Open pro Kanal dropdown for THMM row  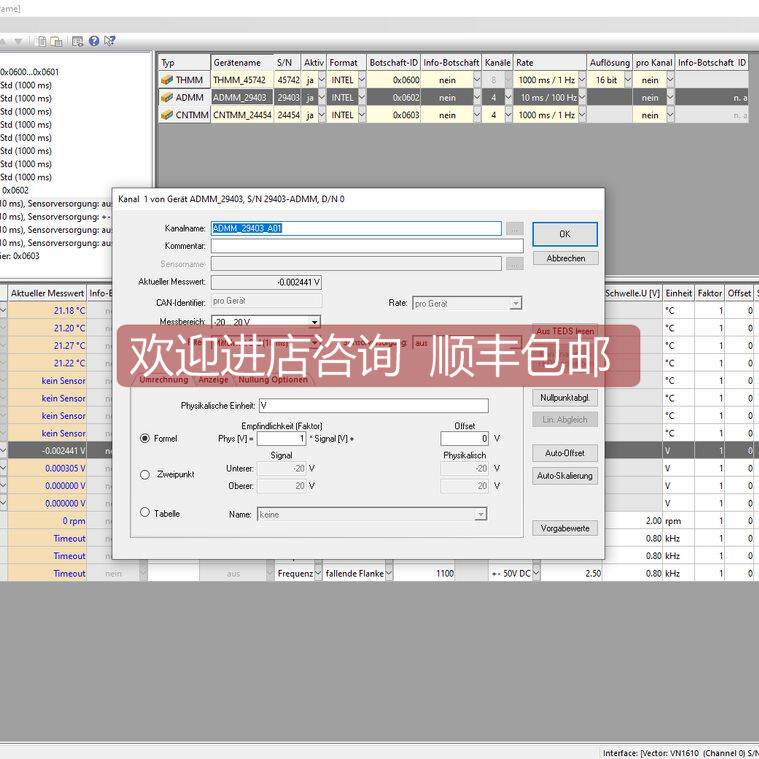670,80
